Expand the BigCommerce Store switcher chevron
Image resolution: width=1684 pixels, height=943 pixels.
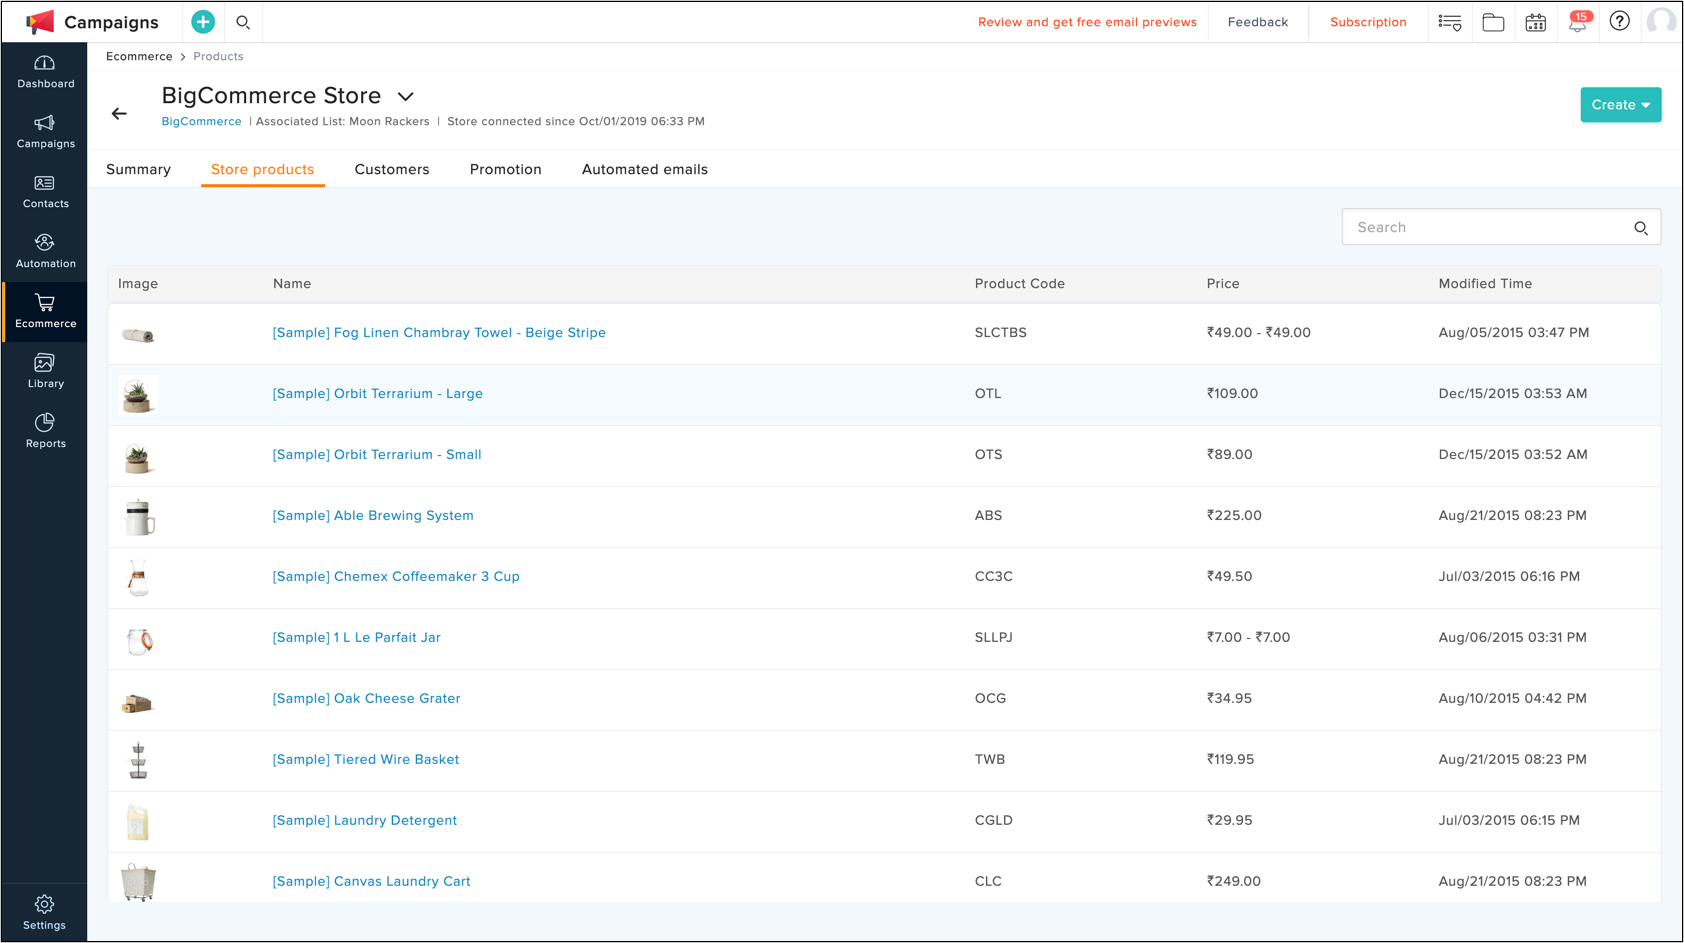[405, 97]
